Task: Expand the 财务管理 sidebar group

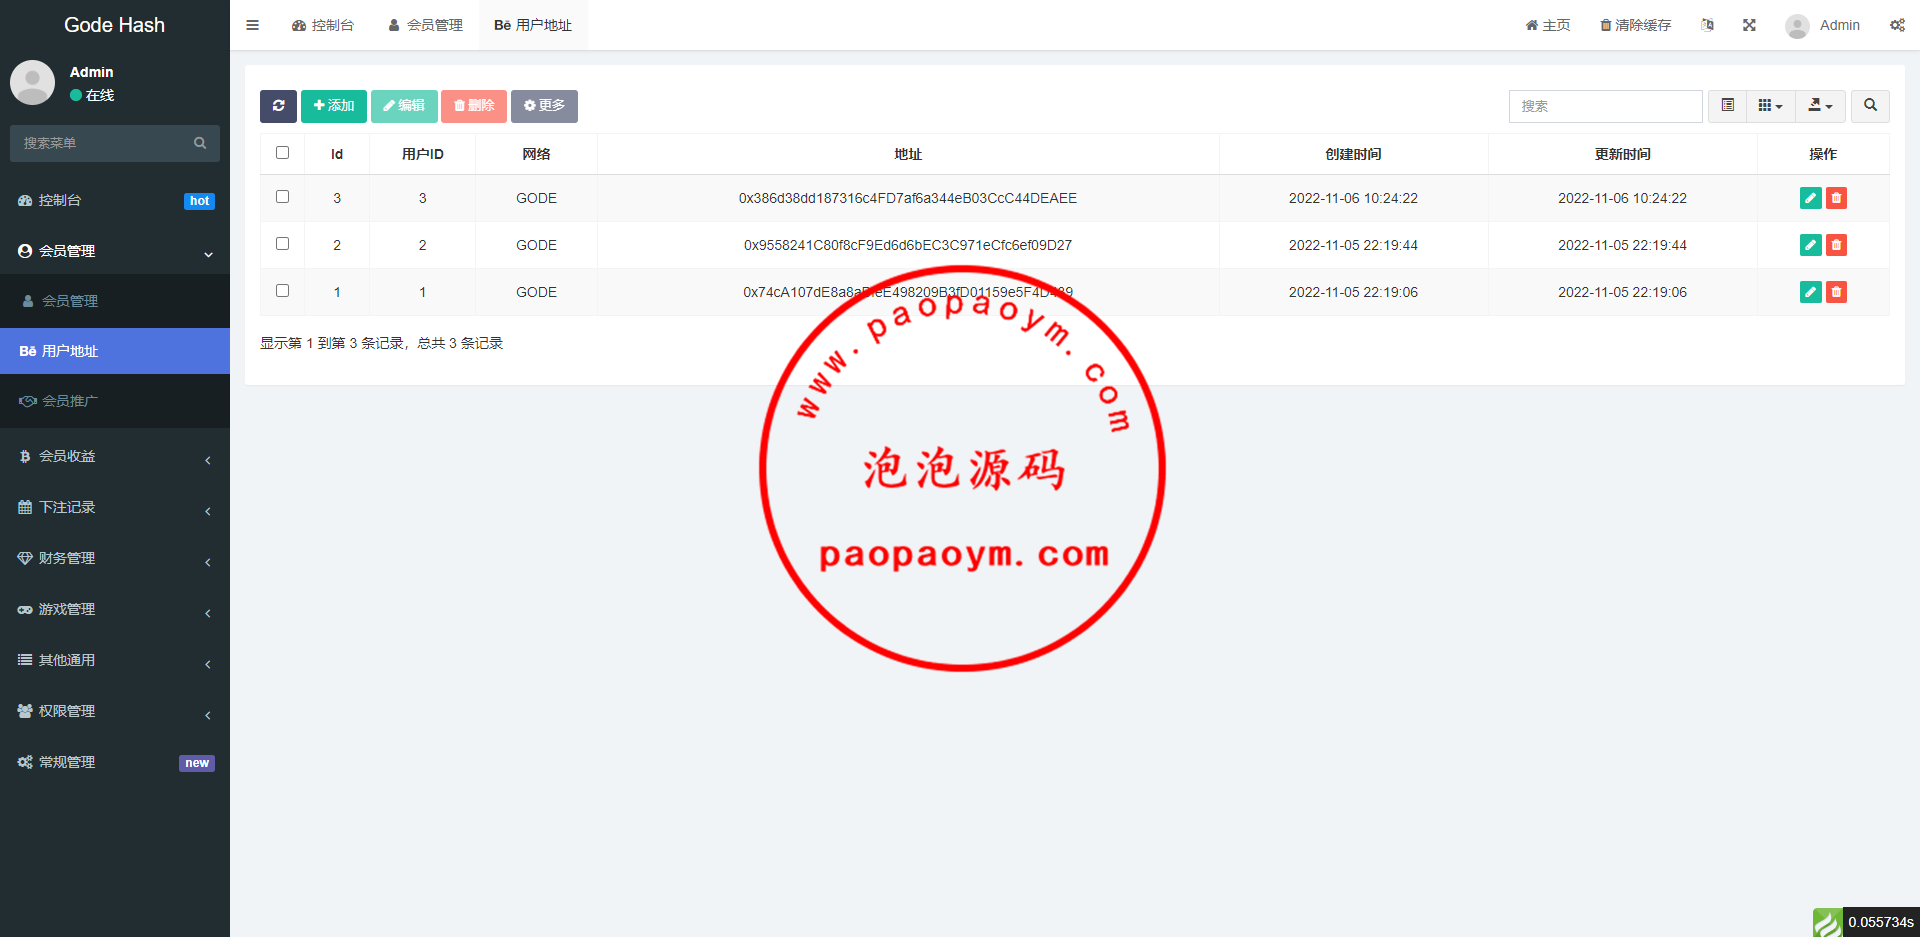Action: pos(115,558)
